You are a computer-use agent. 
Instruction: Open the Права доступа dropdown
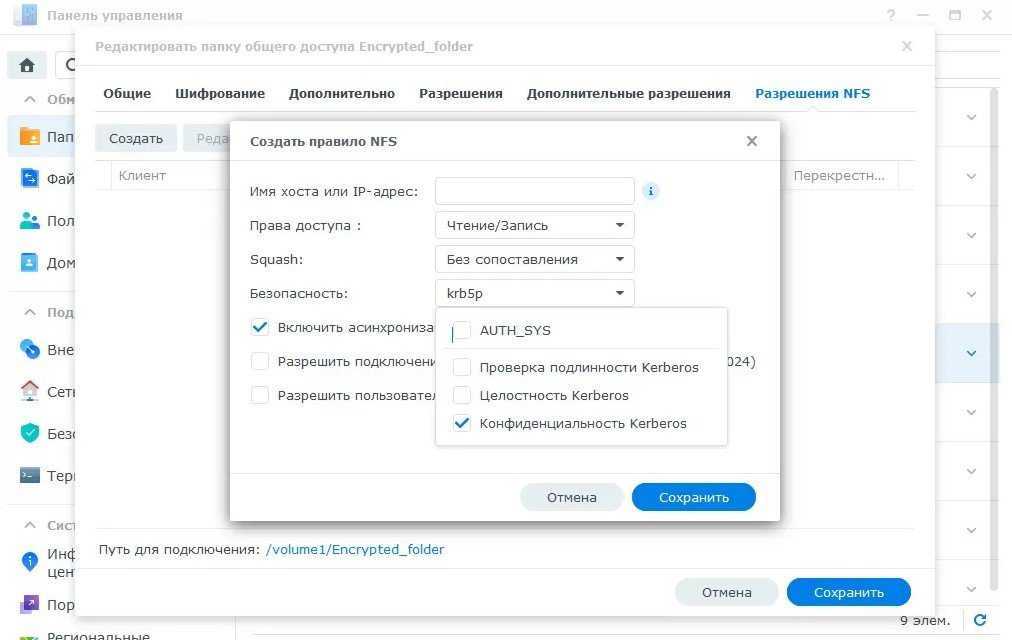[x=534, y=225]
